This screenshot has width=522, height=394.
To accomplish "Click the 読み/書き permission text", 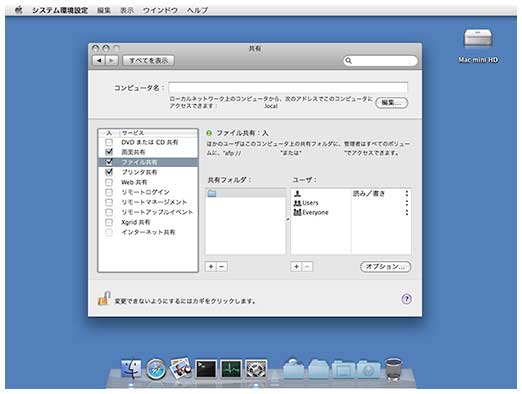I will tap(369, 193).
